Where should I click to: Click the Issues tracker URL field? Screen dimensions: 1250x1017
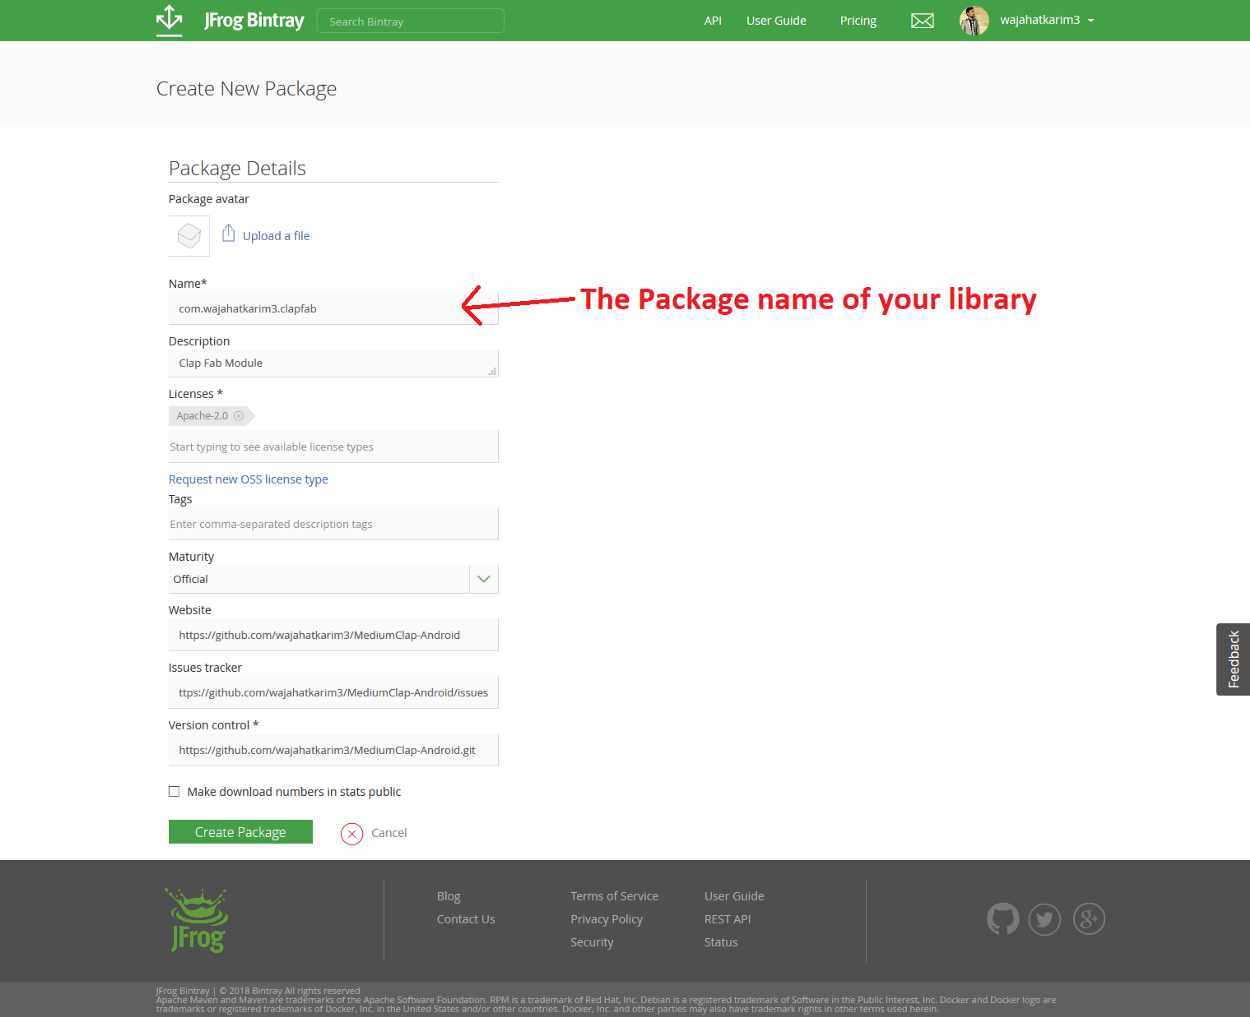tap(333, 692)
